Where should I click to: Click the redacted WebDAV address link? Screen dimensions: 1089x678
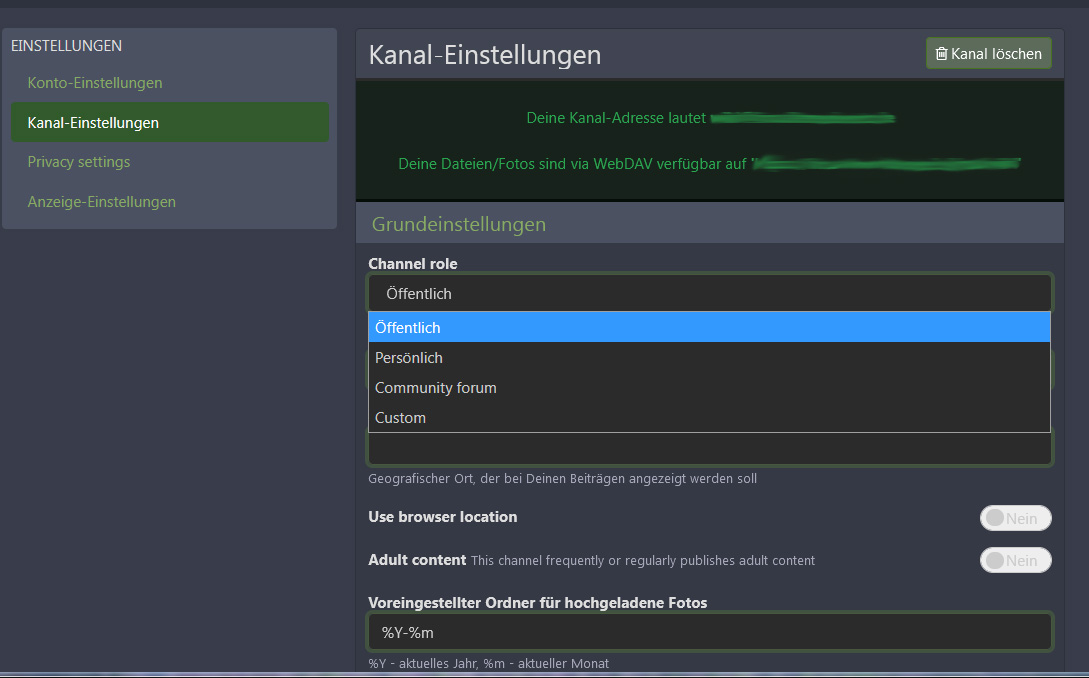point(886,163)
